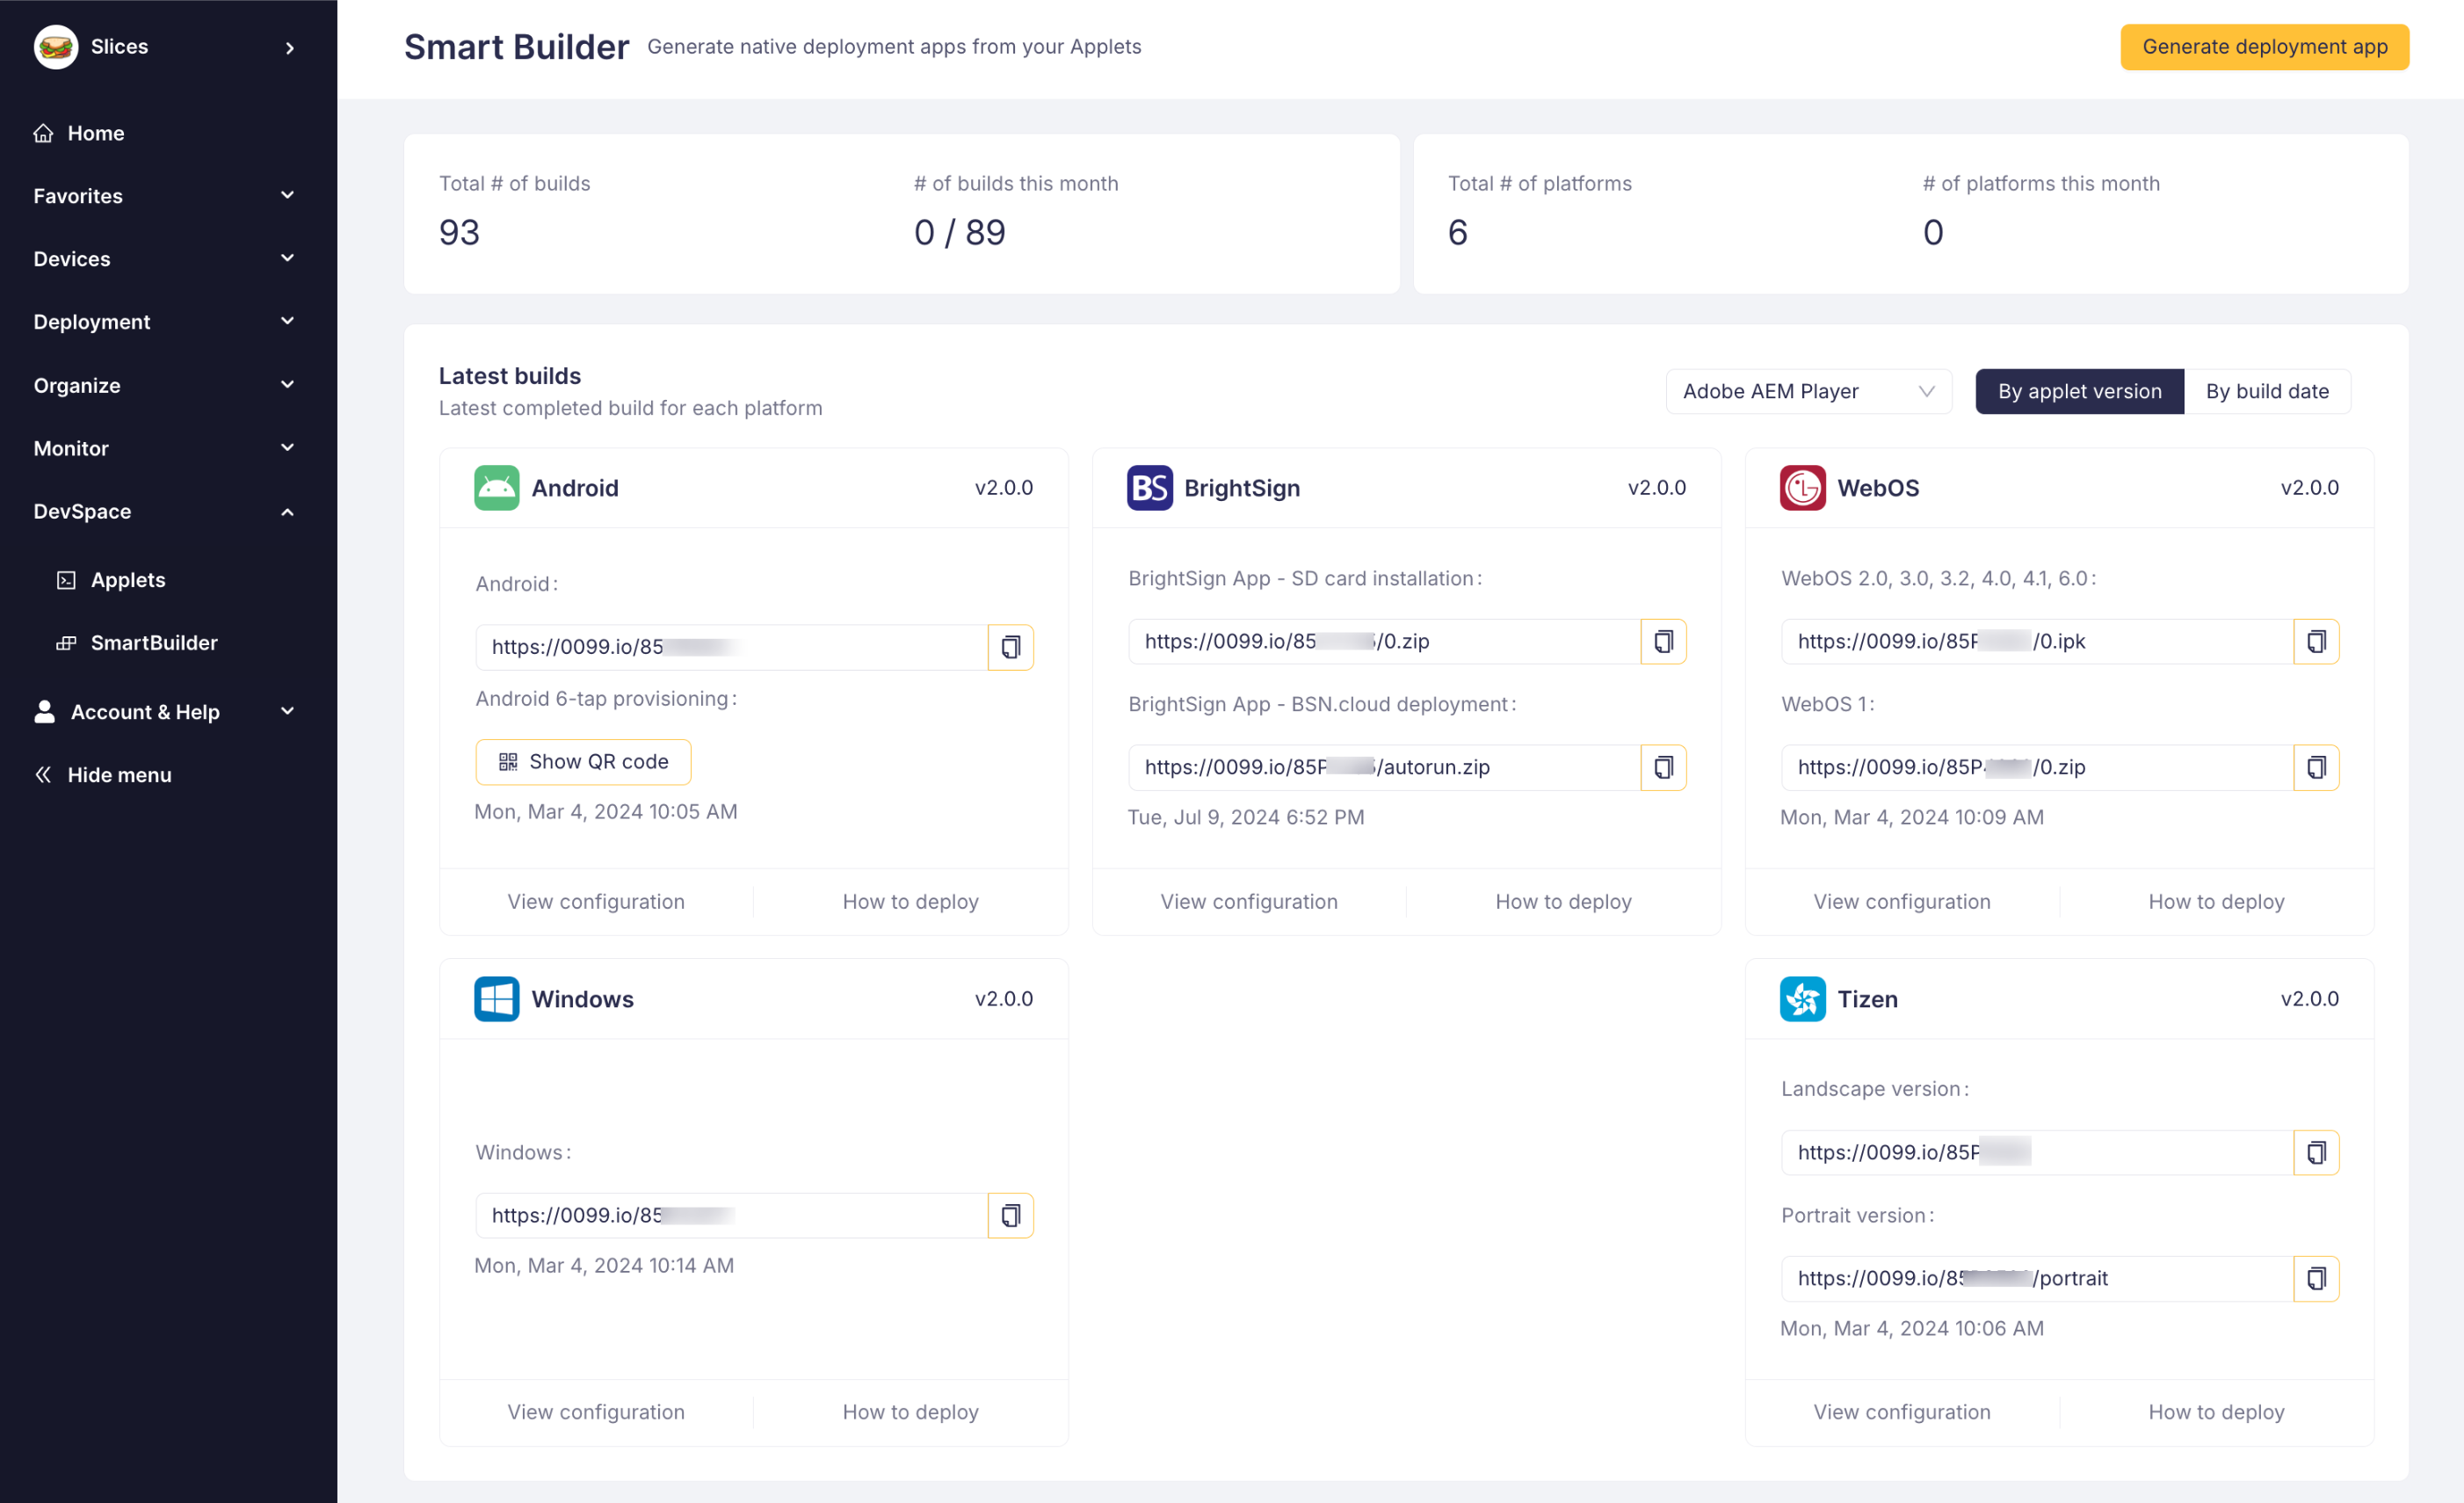This screenshot has height=1503, width=2464.
Task: Click the BrightSign autorun.zip URL field
Action: (1385, 767)
